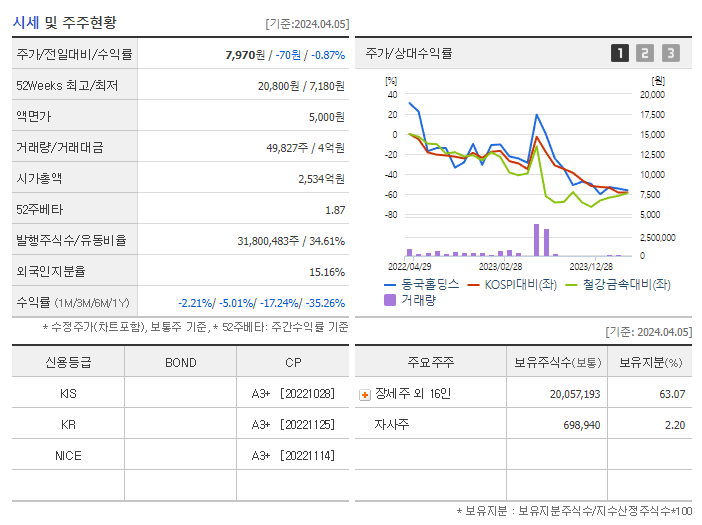The height and width of the screenshot is (525, 702).
Task: Click the 2022/04/29 date axis label
Action: coord(410,267)
